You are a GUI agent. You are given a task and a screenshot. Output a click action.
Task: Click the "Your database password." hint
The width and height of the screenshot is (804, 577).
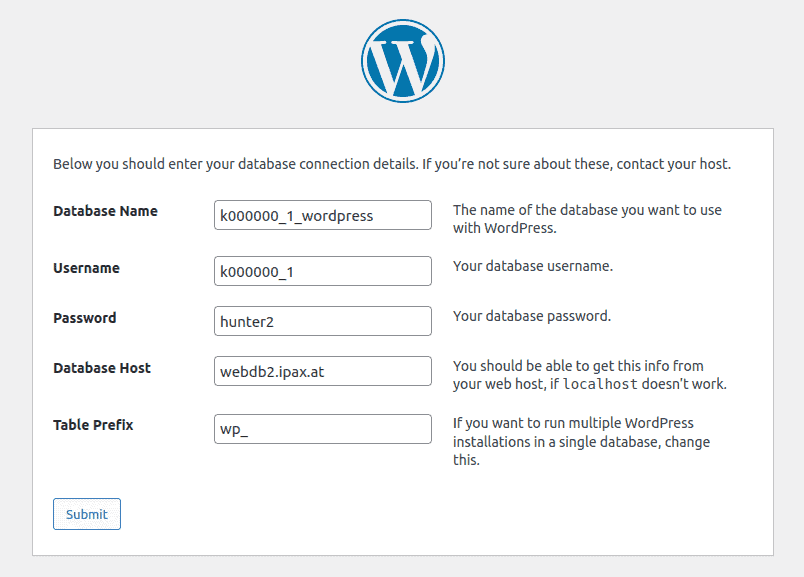pyautogui.click(x=531, y=316)
